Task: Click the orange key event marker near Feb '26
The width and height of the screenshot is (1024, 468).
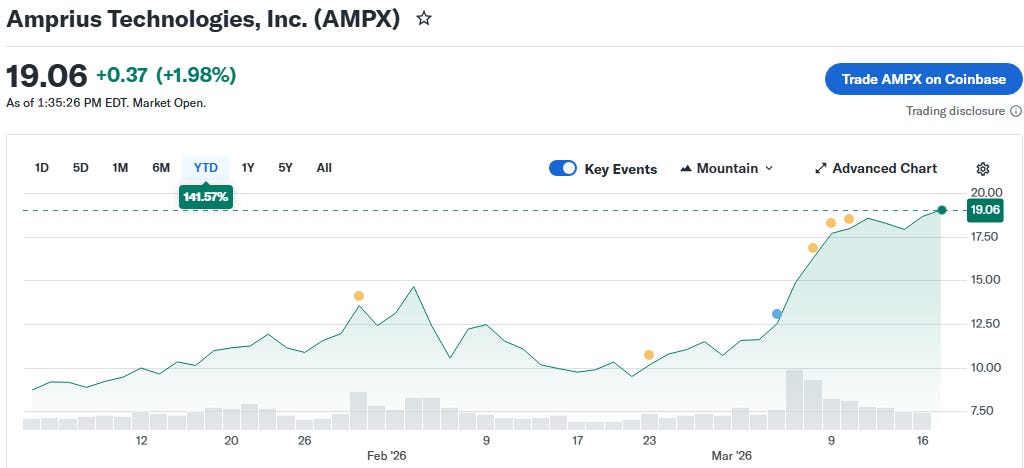Action: click(359, 296)
